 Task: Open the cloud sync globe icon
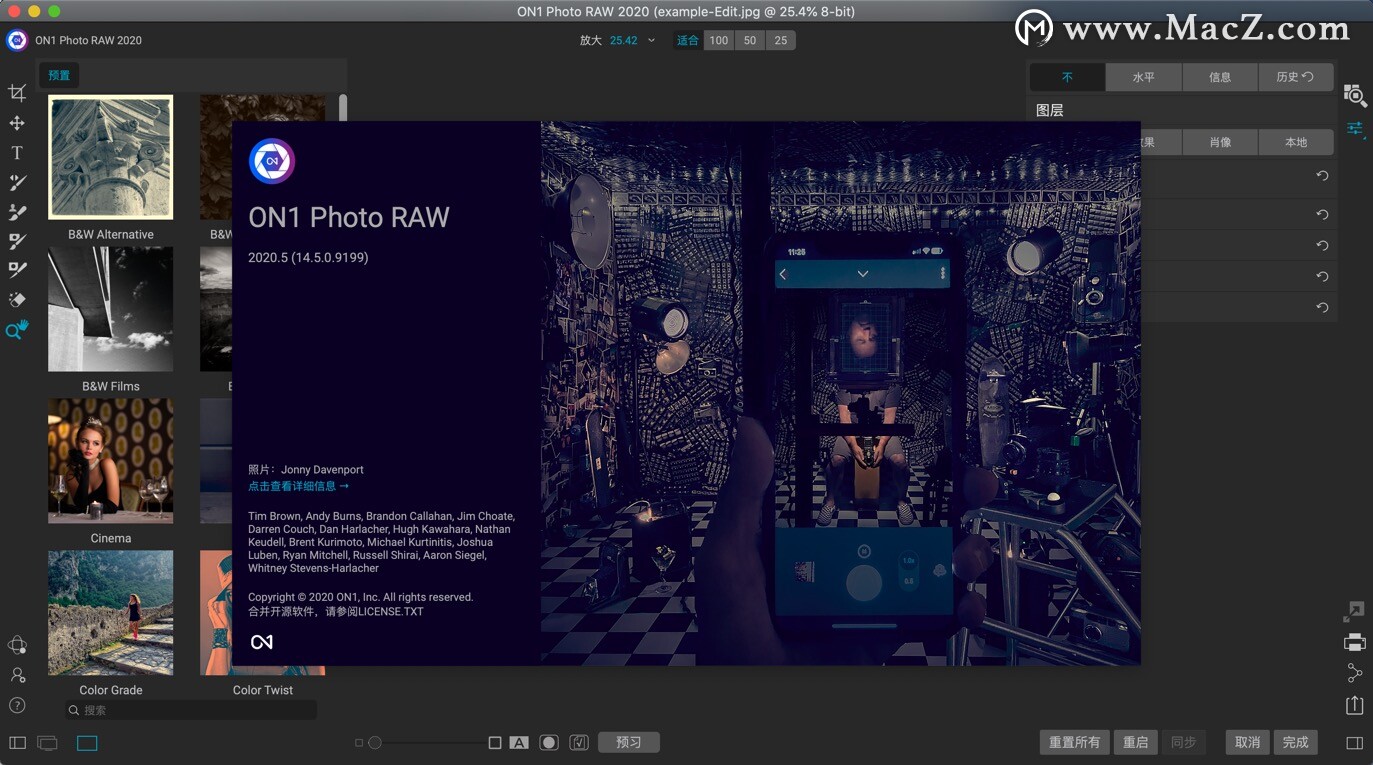(17, 645)
